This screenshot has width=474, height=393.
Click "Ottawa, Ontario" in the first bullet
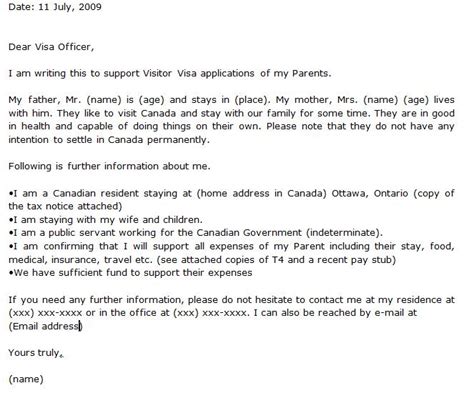tap(370, 193)
